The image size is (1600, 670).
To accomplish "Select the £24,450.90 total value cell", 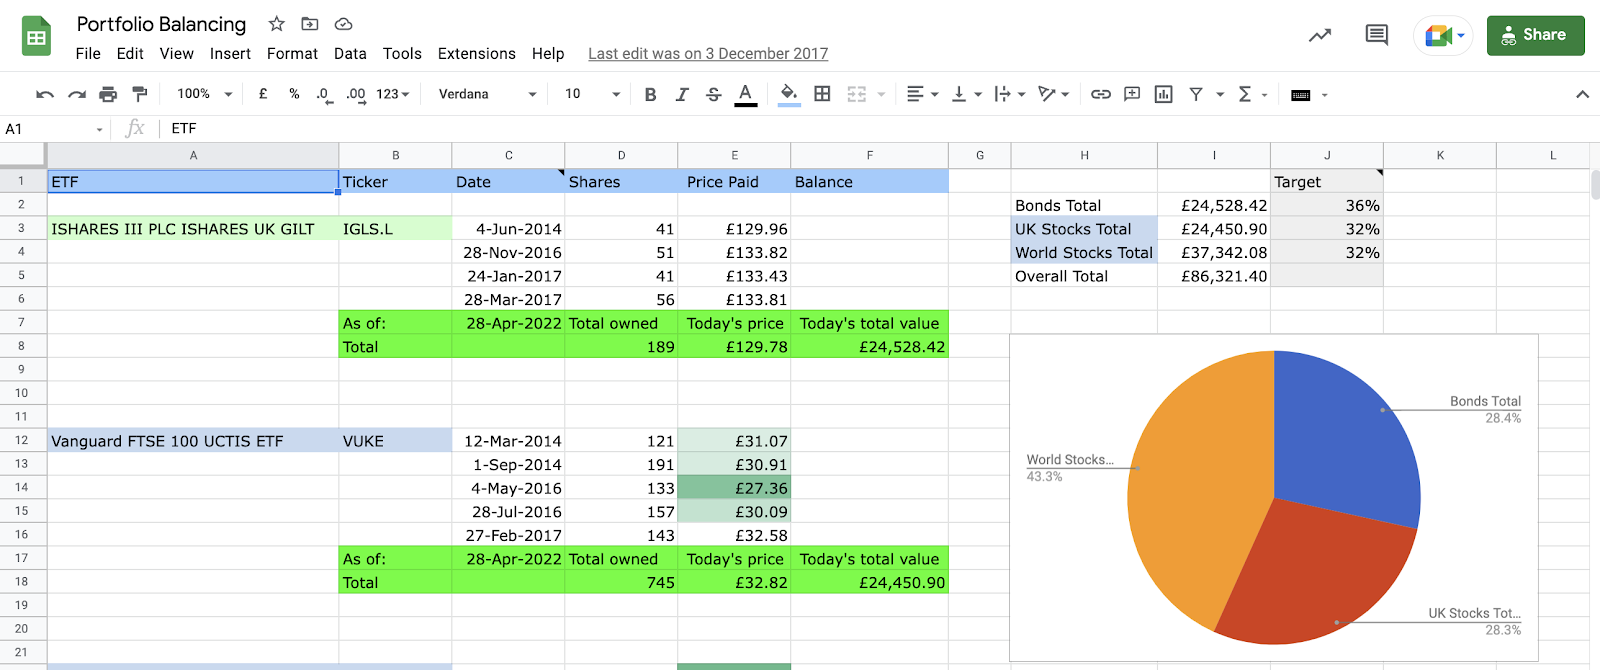I will tap(869, 582).
